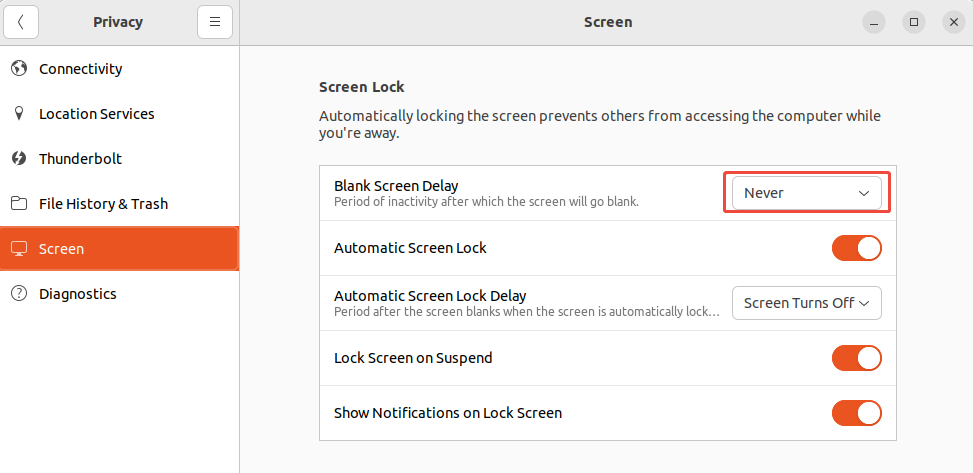Click the back arrow in Privacy header
This screenshot has height=473, width=973.
coord(21,22)
